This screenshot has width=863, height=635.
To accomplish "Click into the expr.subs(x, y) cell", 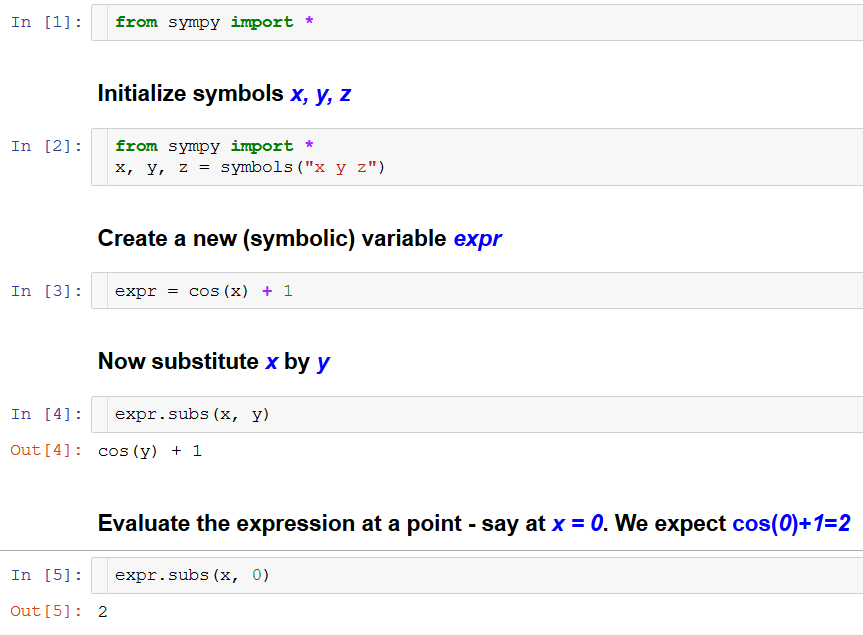I will pos(480,414).
